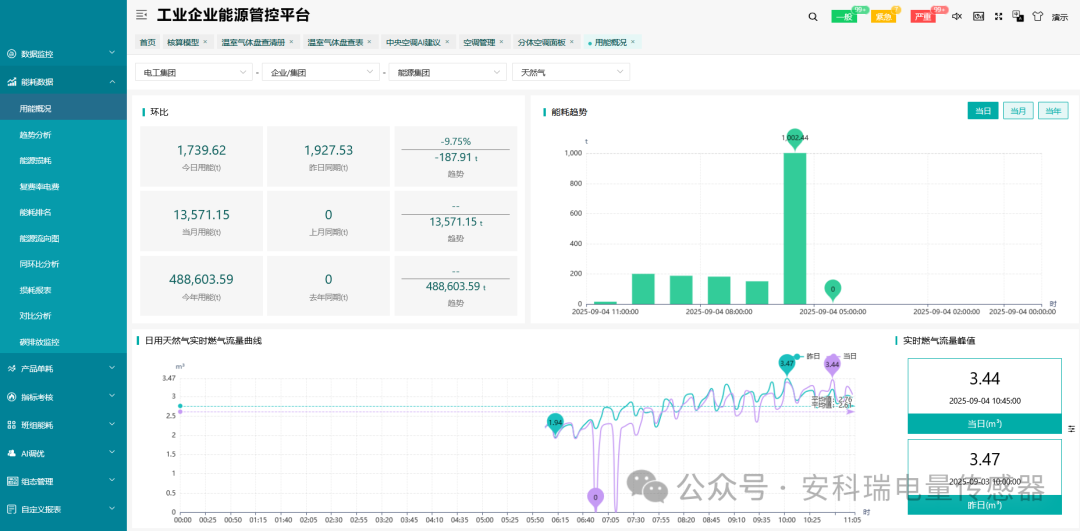1080x531 pixels.
Task: Open the shirt theme skin icon
Action: tap(1038, 17)
